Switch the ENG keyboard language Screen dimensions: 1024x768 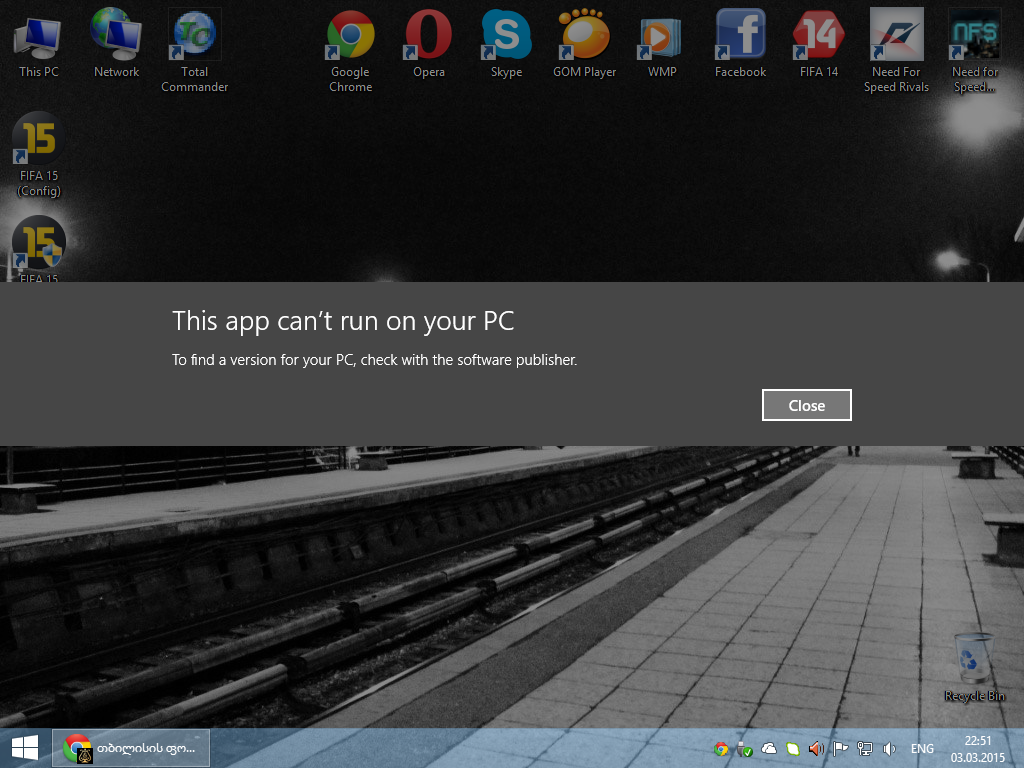(x=921, y=748)
